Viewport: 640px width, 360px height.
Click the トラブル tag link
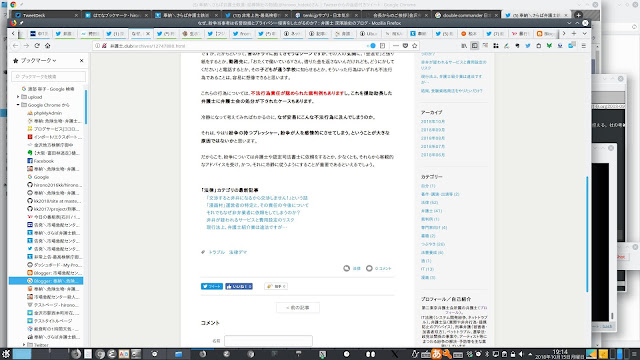(217, 252)
